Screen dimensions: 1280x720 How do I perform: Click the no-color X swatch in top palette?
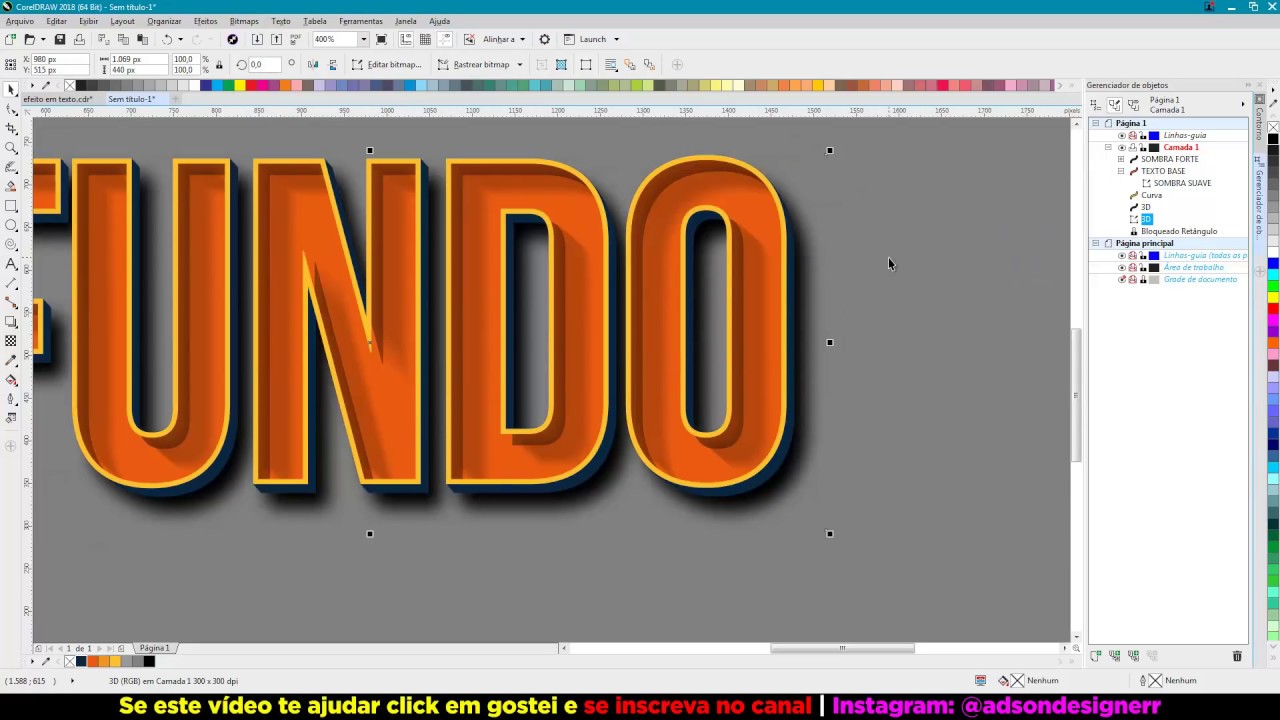coord(70,85)
